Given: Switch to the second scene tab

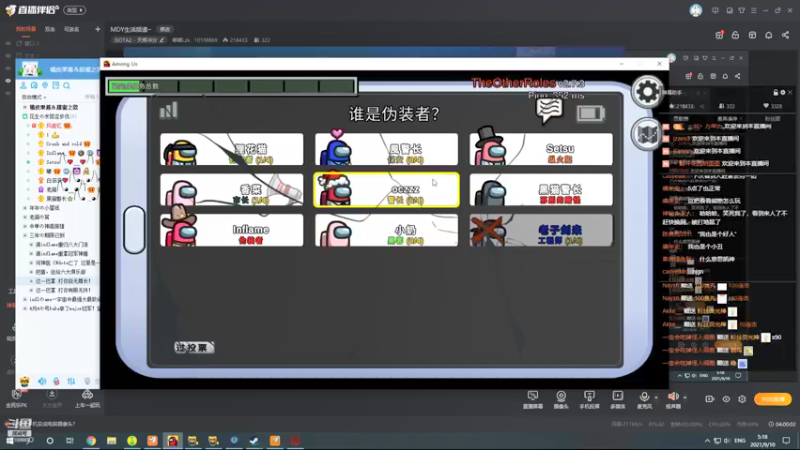Looking at the screenshot, I should click(x=49, y=30).
